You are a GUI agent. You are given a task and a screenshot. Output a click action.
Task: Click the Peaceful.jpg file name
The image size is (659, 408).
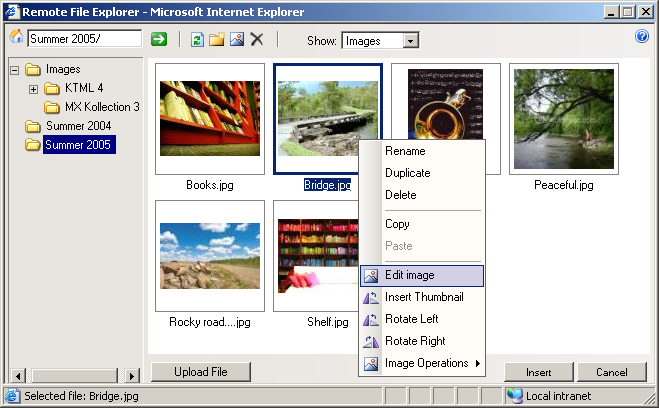[564, 185]
